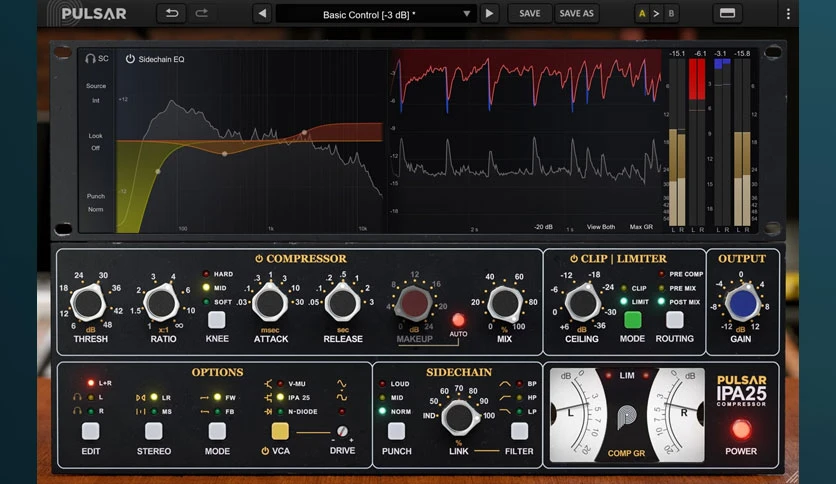Click the HP high-pass filter icon

[x=504, y=398]
